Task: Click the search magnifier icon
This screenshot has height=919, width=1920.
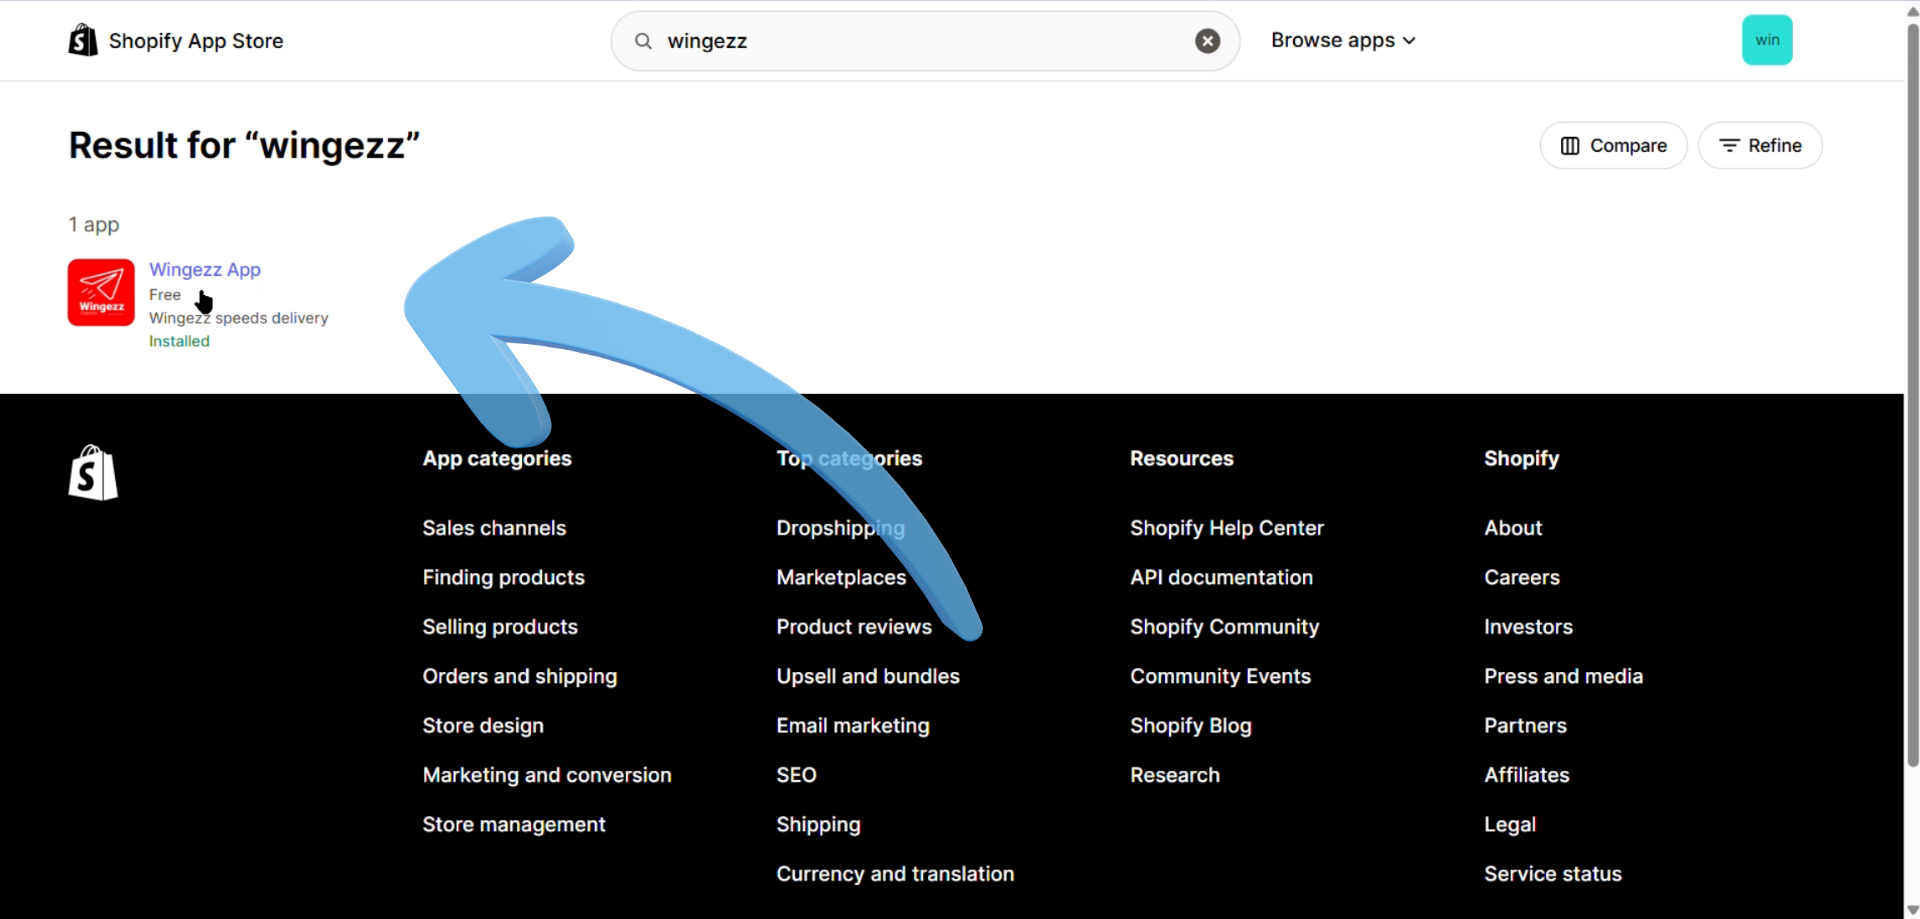Action: point(644,41)
